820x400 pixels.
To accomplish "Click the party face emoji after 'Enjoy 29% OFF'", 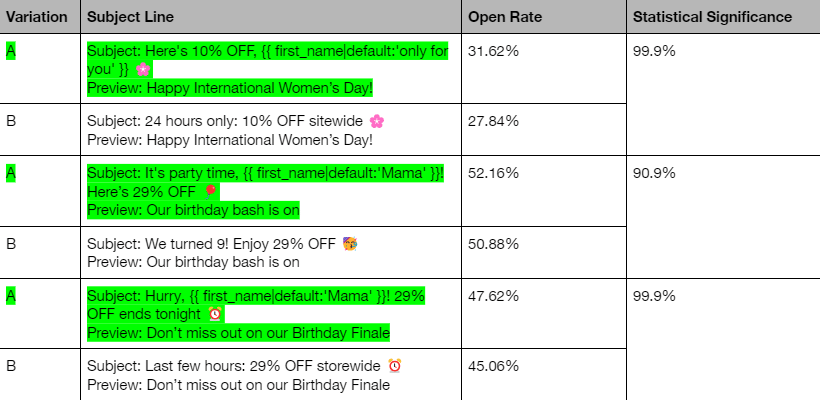I will tap(350, 244).
